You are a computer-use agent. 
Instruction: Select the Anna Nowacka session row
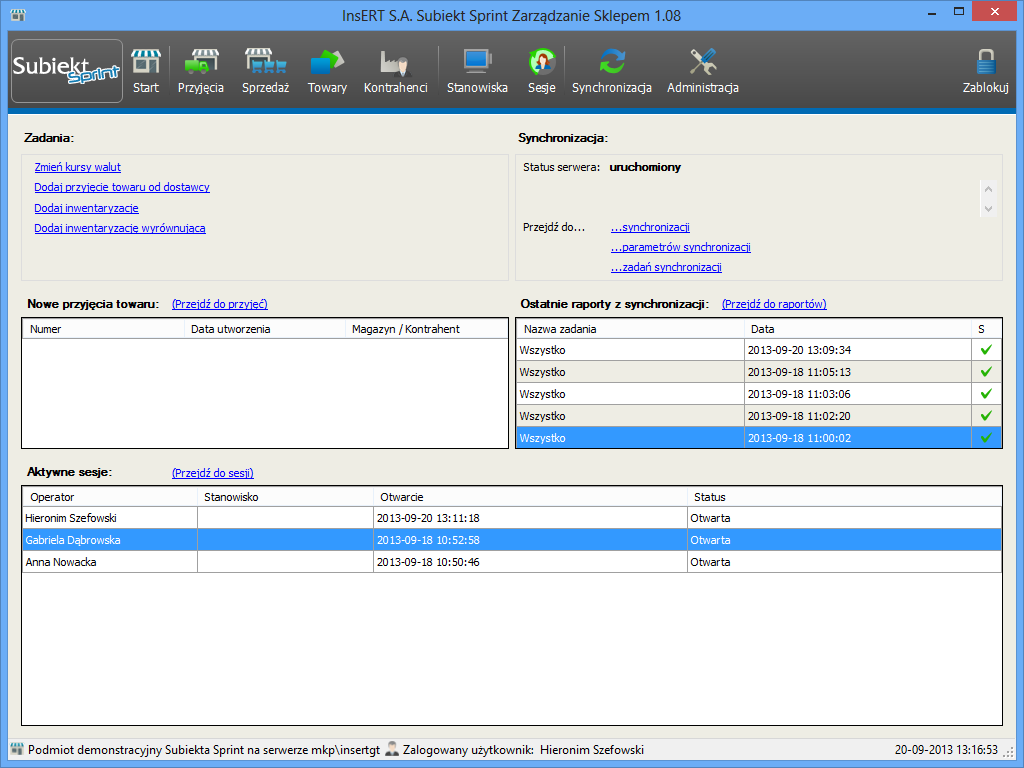pyautogui.click(x=512, y=562)
